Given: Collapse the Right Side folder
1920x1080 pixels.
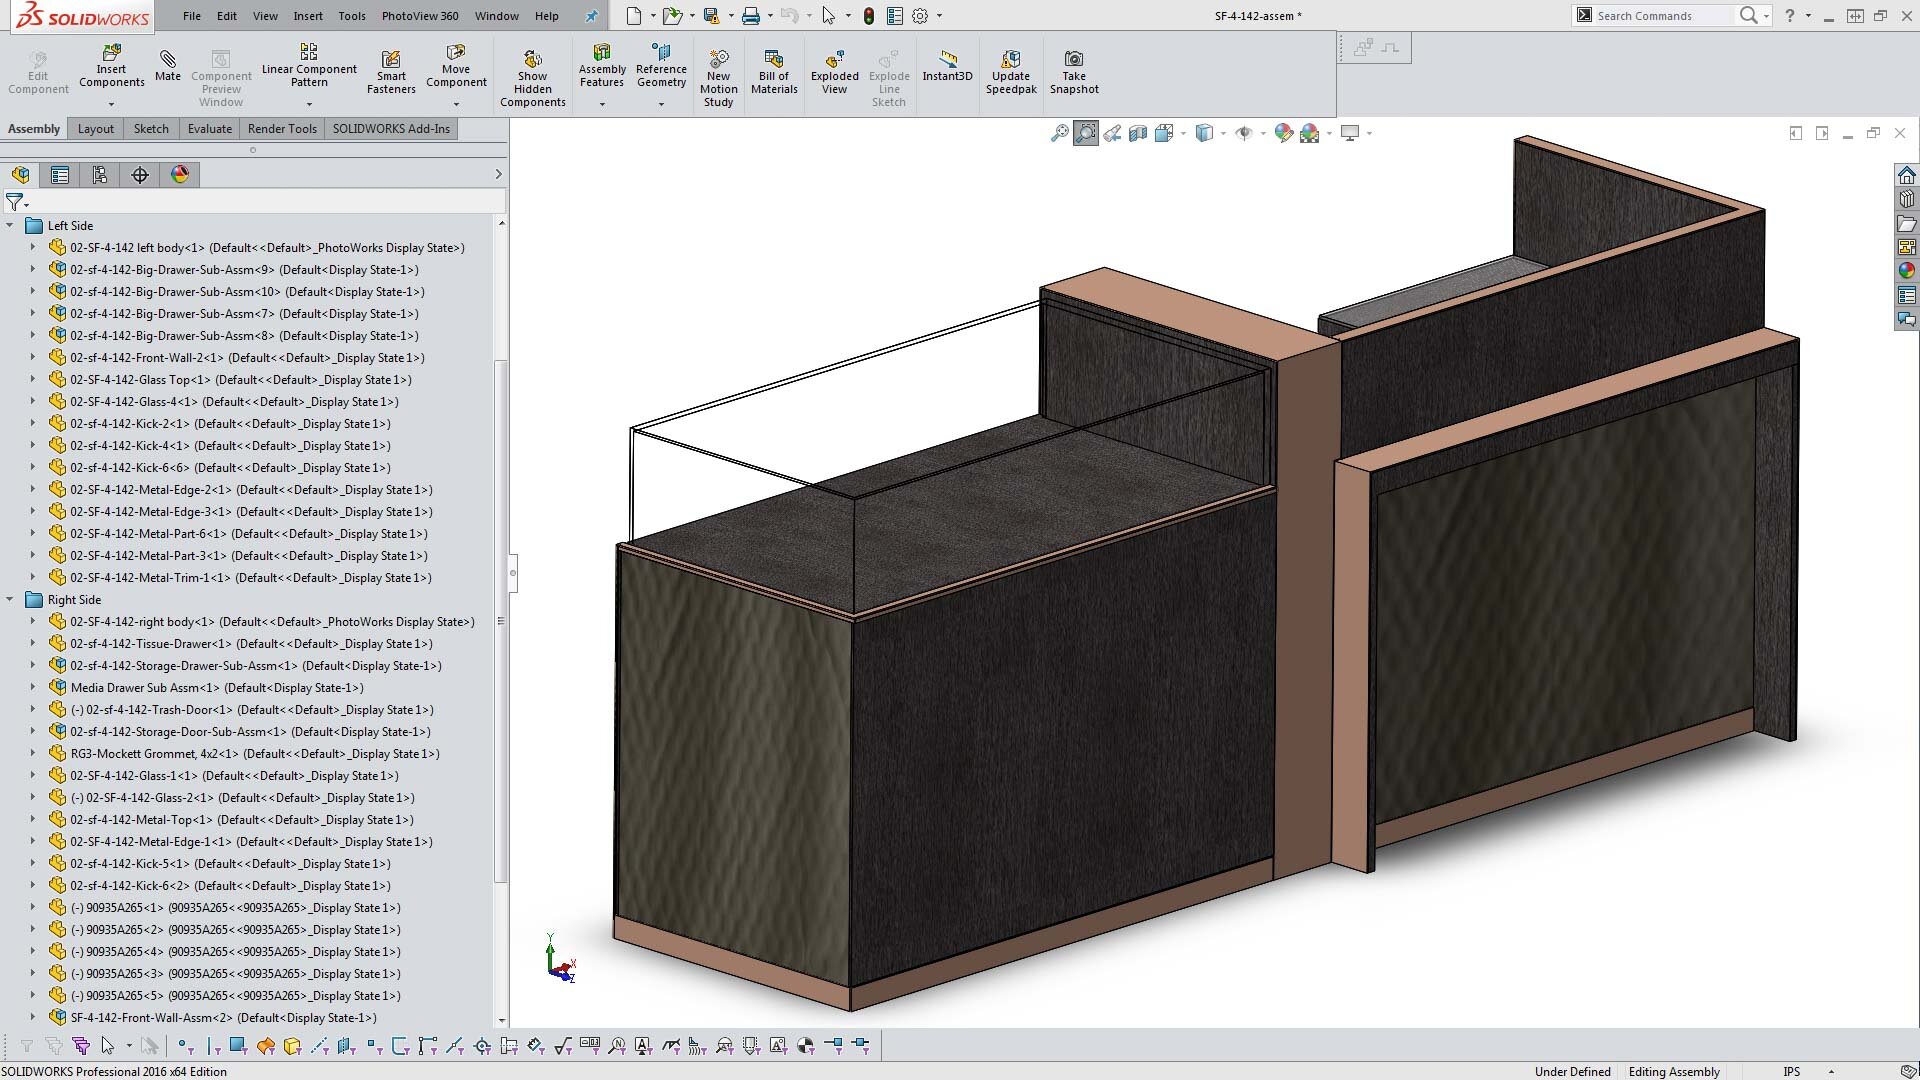Looking at the screenshot, I should coord(10,600).
